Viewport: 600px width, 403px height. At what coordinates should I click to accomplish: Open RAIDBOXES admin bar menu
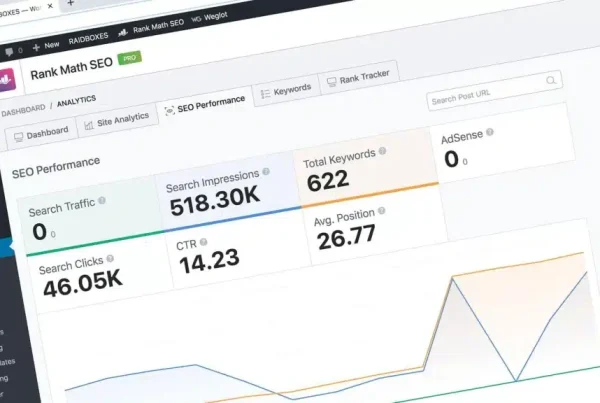[88, 39]
